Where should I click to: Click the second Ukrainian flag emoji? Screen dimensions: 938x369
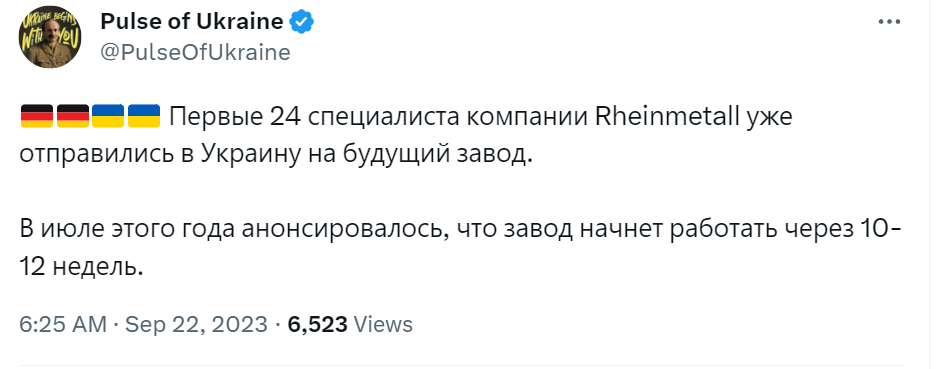[144, 116]
